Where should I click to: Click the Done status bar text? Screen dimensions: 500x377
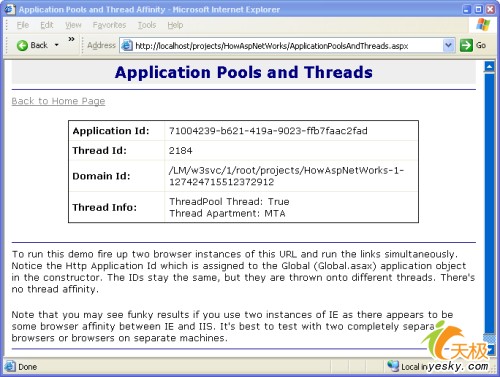pyautogui.click(x=27, y=367)
